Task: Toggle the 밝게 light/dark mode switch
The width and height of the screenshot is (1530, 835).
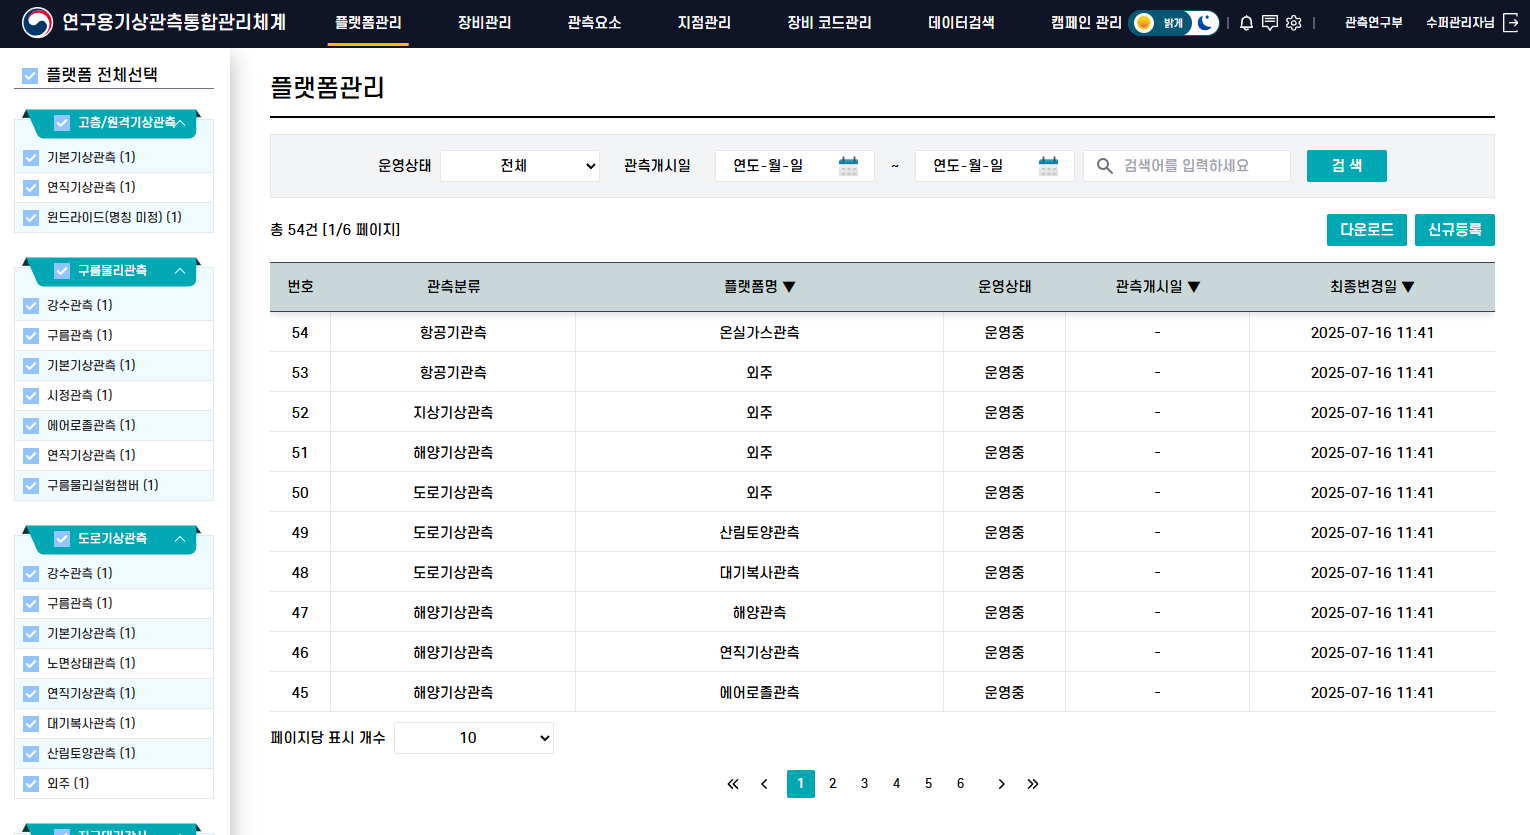Action: [x=1174, y=23]
